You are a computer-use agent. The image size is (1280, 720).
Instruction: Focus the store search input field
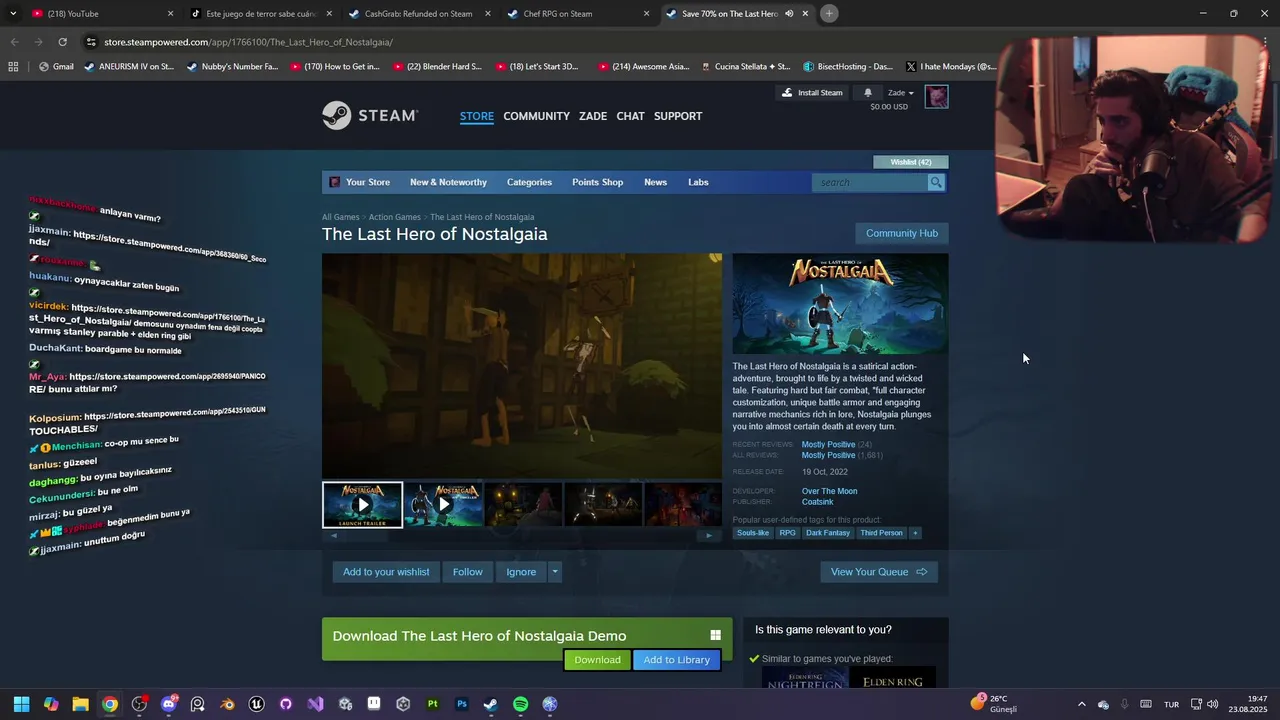point(870,182)
